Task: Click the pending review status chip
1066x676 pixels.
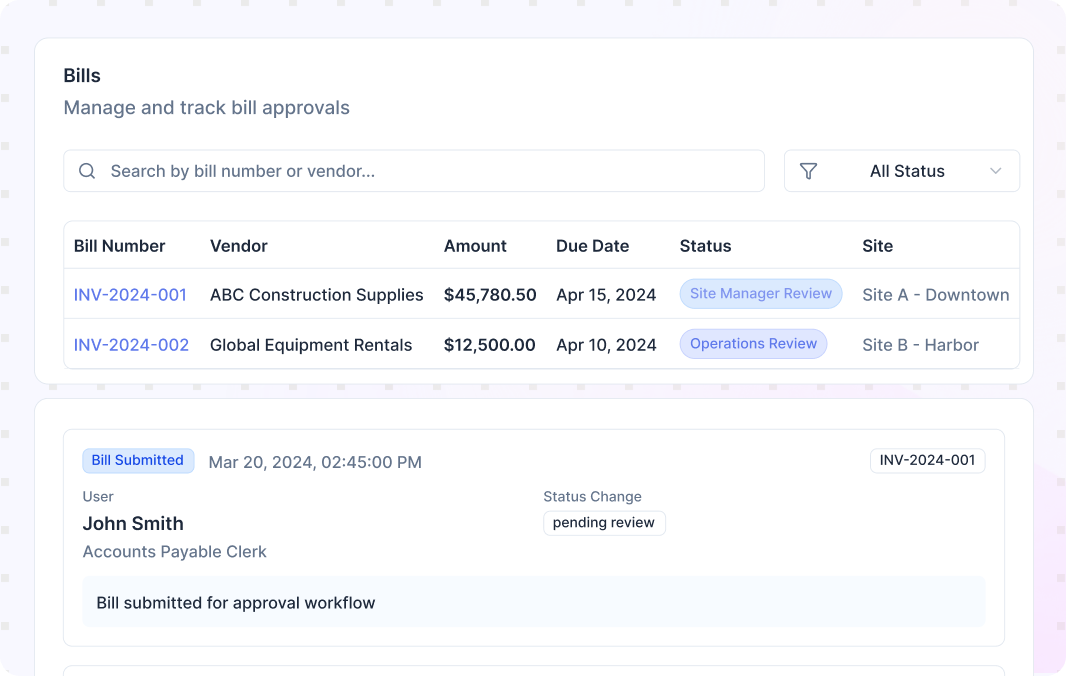Action: [604, 523]
